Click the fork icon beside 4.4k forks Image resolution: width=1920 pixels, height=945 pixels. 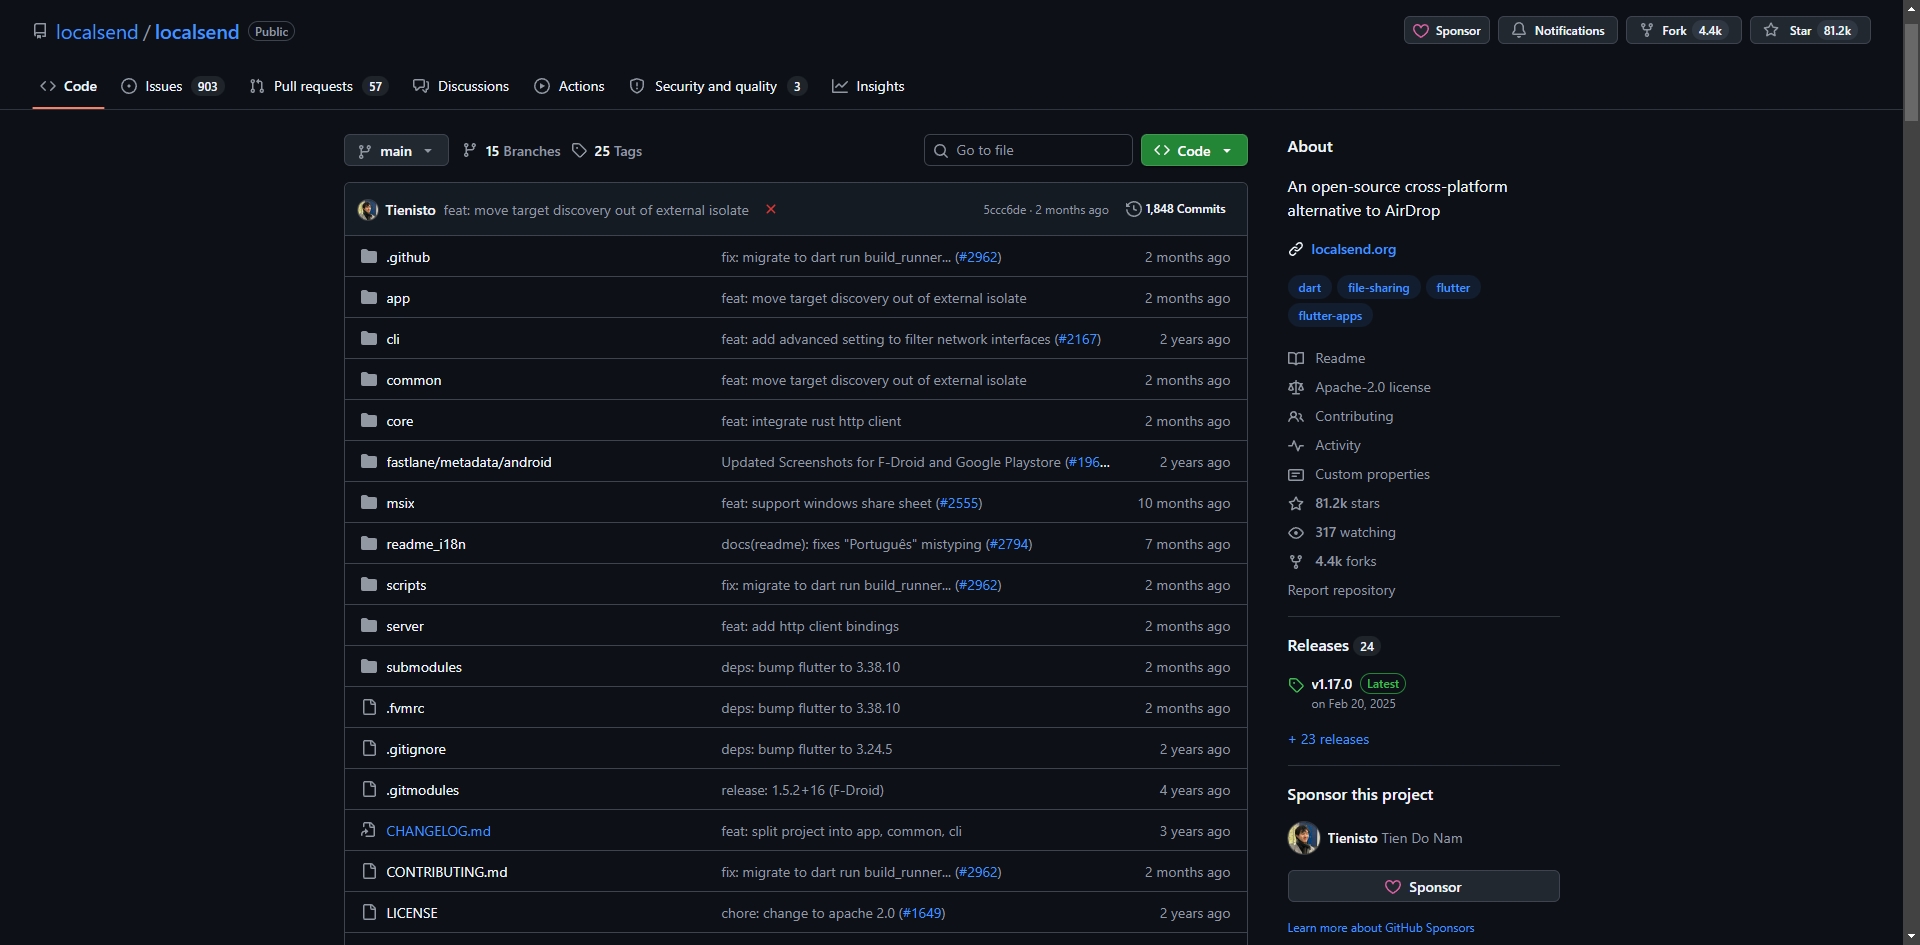pos(1296,561)
